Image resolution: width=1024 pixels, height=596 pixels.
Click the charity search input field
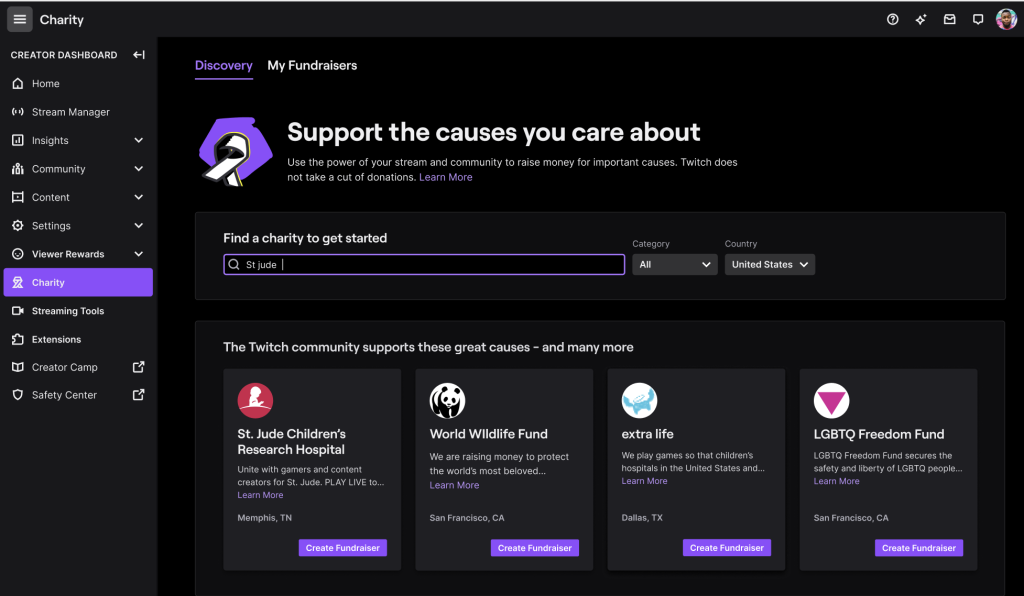point(424,264)
